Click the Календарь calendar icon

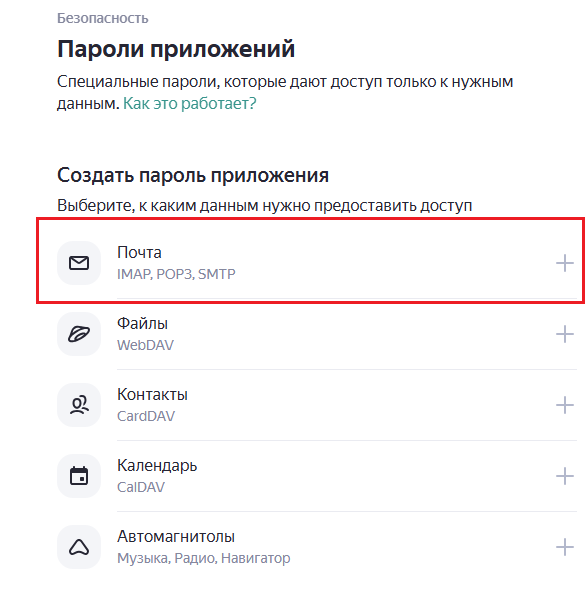(79, 476)
